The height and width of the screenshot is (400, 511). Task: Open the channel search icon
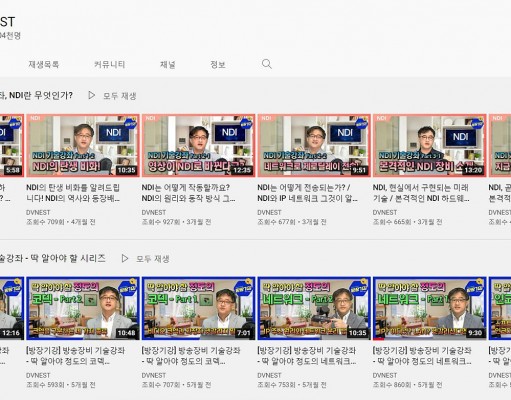pyautogui.click(x=267, y=64)
